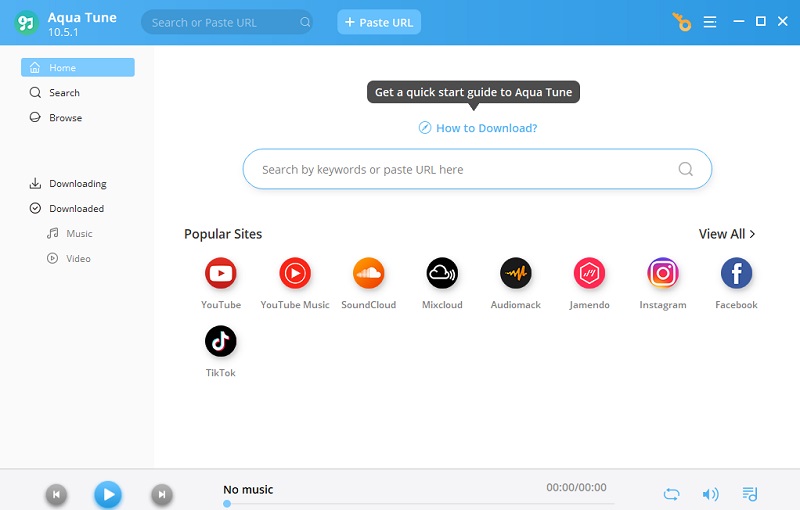Mute the volume speaker icon

click(x=710, y=494)
